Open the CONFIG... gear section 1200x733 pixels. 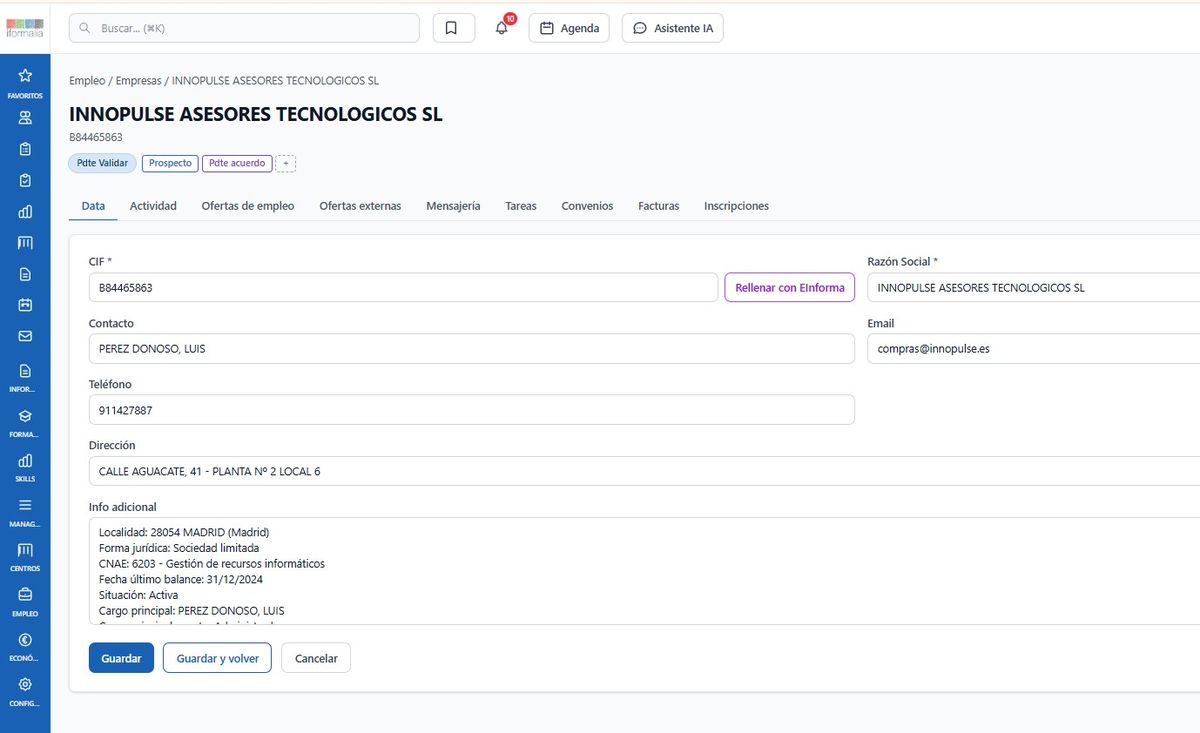[x=25, y=693]
